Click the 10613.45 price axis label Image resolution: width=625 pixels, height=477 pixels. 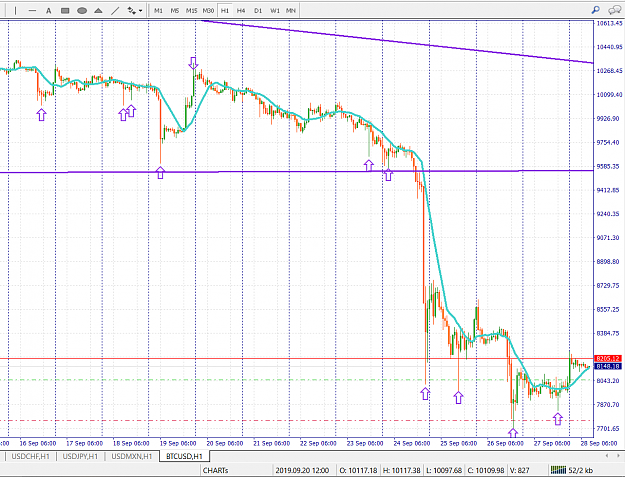click(609, 23)
